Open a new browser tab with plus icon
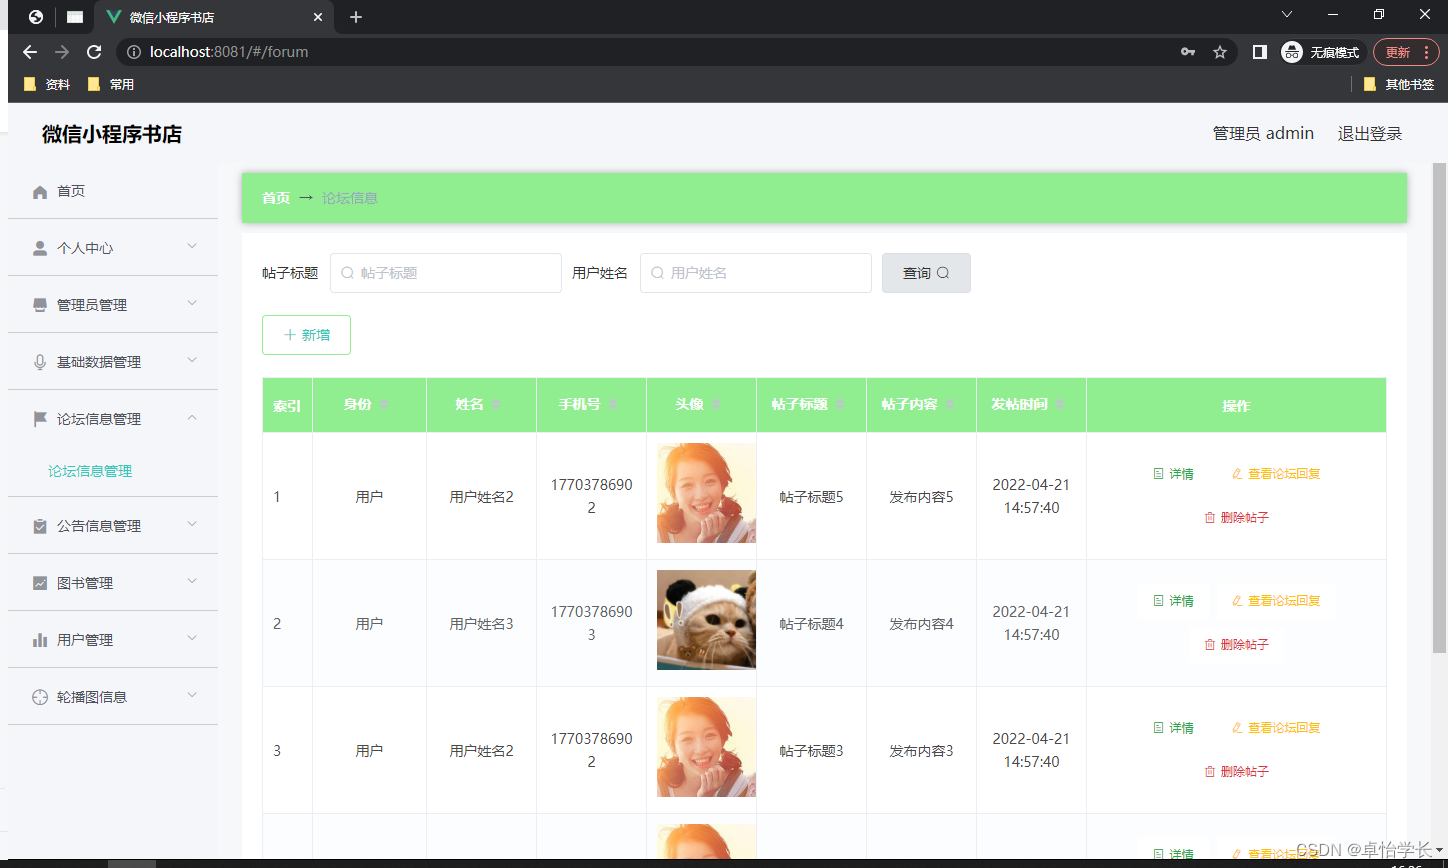Image resolution: width=1448 pixels, height=868 pixels. click(356, 17)
